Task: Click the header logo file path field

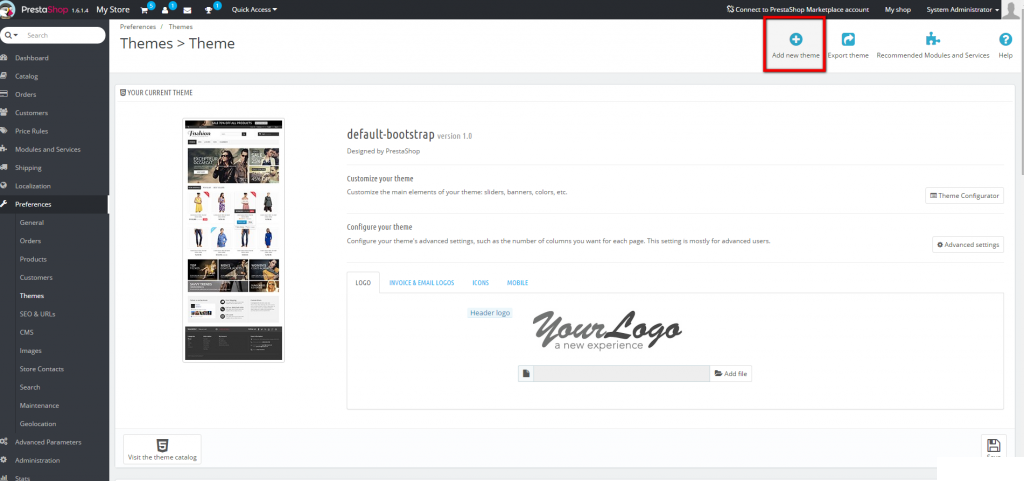Action: pos(622,373)
